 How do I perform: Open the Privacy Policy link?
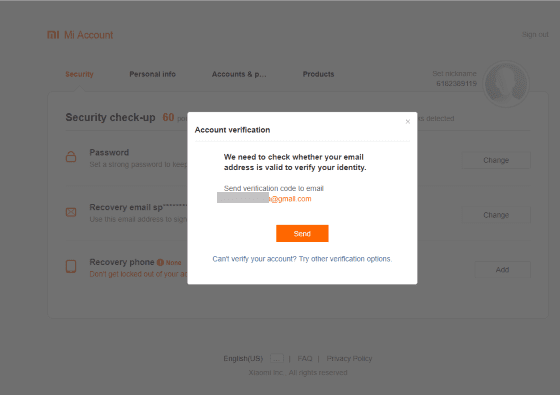pyautogui.click(x=349, y=358)
